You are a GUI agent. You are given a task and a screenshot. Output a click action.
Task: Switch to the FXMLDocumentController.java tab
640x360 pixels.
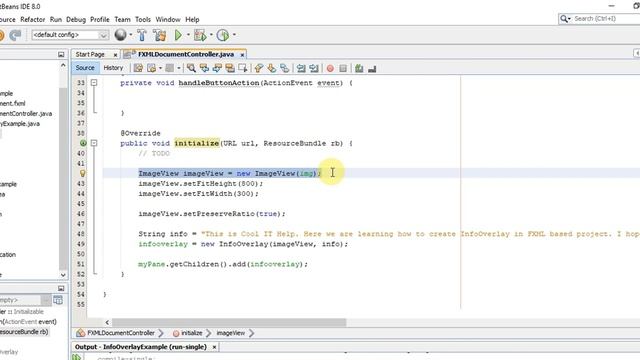pyautogui.click(x=186, y=54)
